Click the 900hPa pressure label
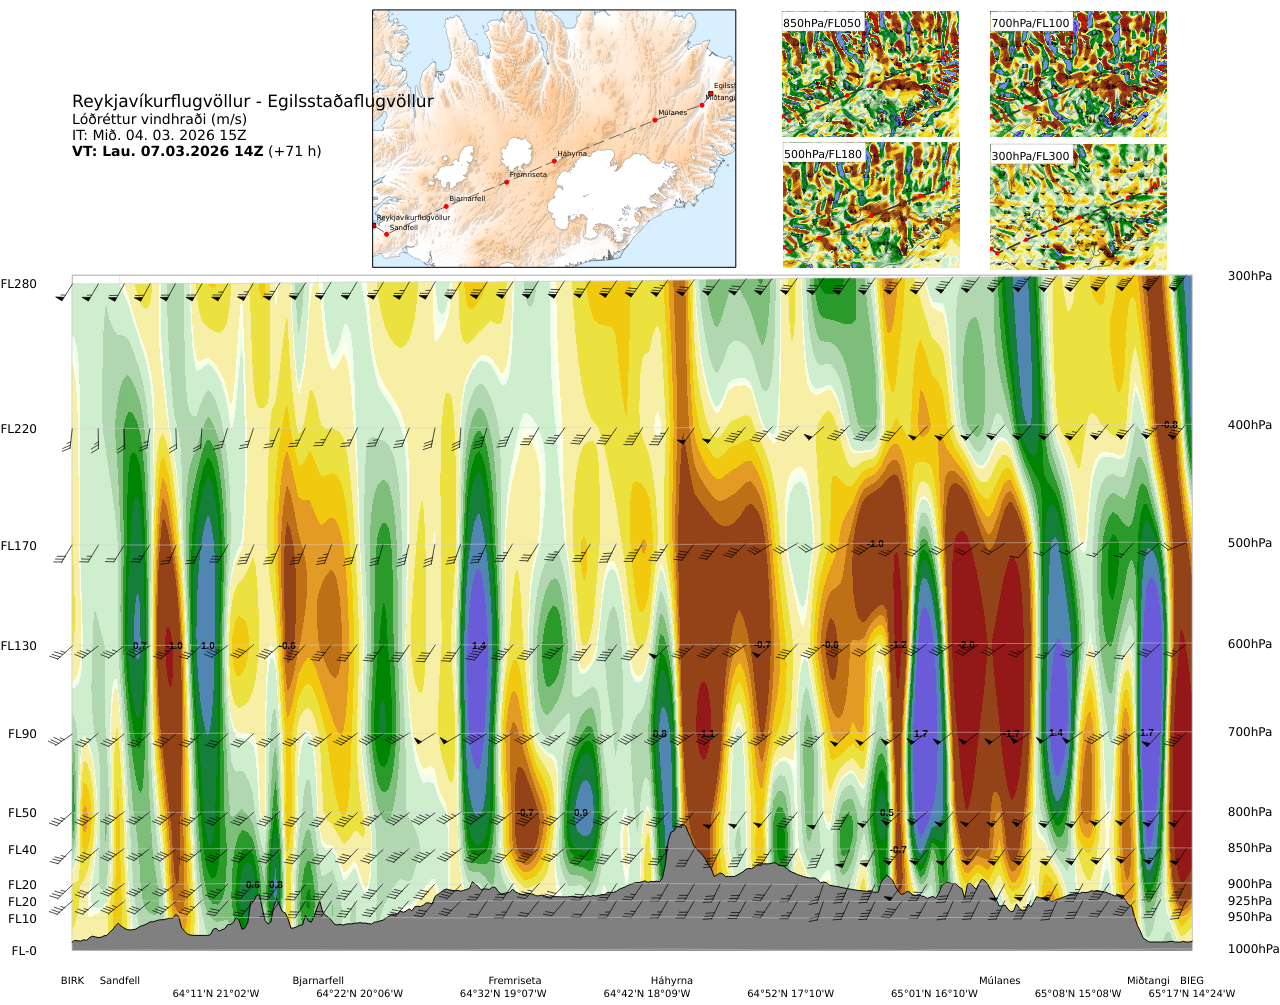Viewport: 1280px width, 1005px height. tap(1250, 884)
